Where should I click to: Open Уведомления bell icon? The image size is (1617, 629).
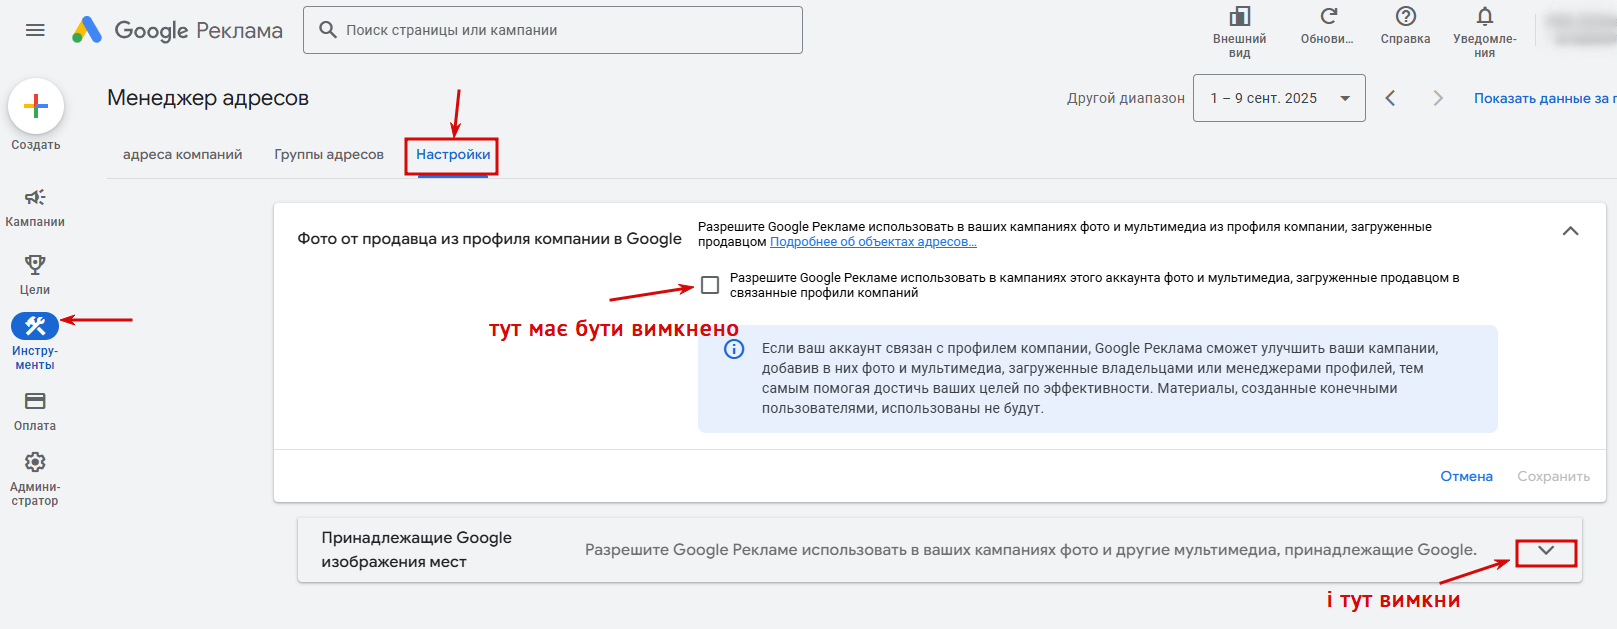tap(1485, 16)
